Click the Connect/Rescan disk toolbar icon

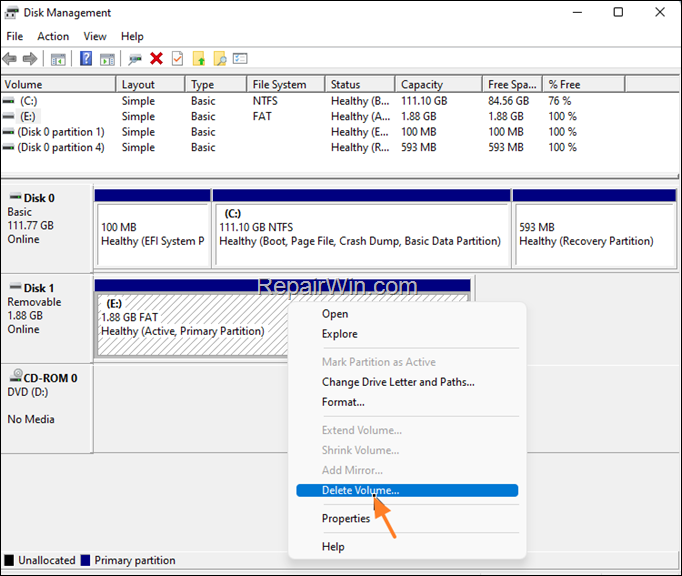click(135, 59)
